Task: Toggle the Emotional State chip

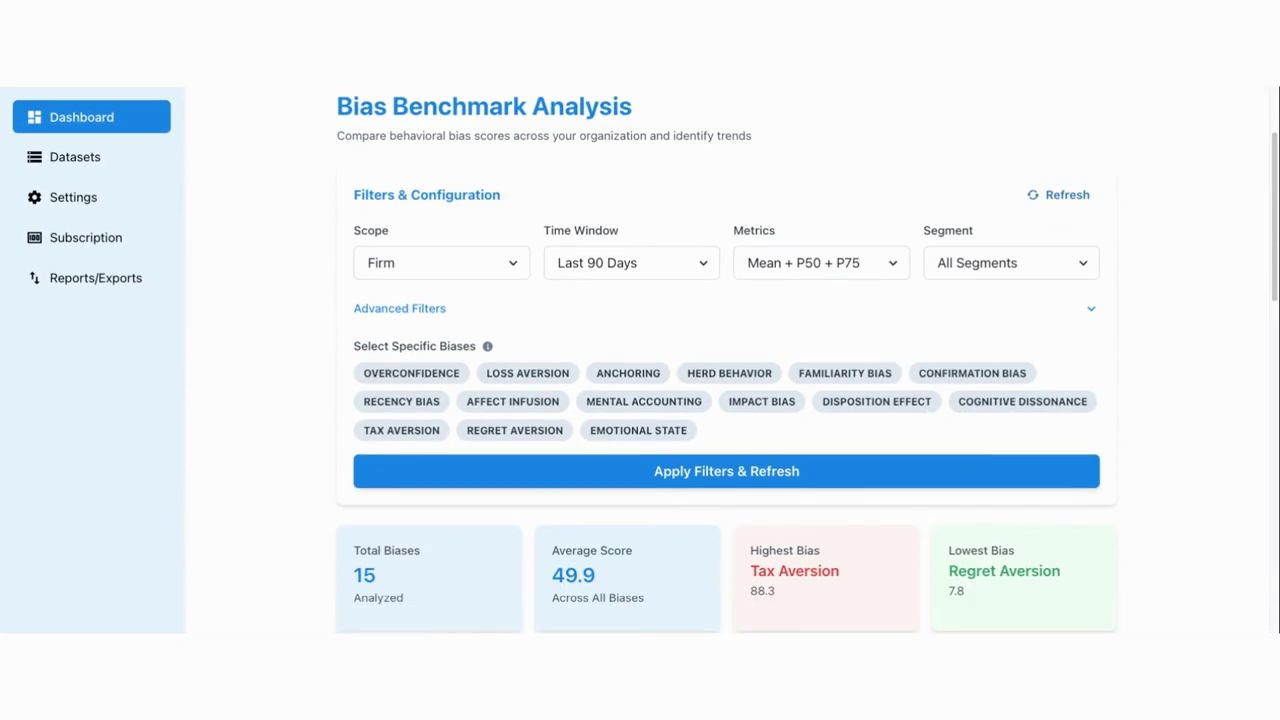Action: [x=638, y=430]
